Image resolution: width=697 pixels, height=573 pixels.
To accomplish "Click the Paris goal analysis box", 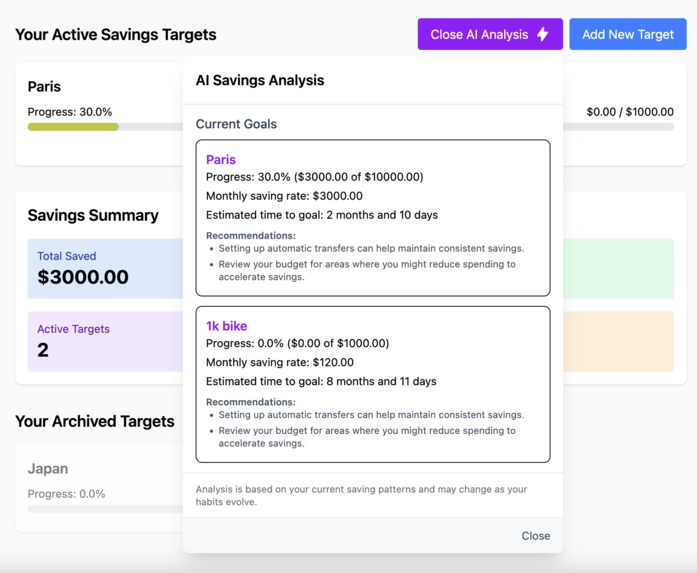I will pyautogui.click(x=373, y=218).
